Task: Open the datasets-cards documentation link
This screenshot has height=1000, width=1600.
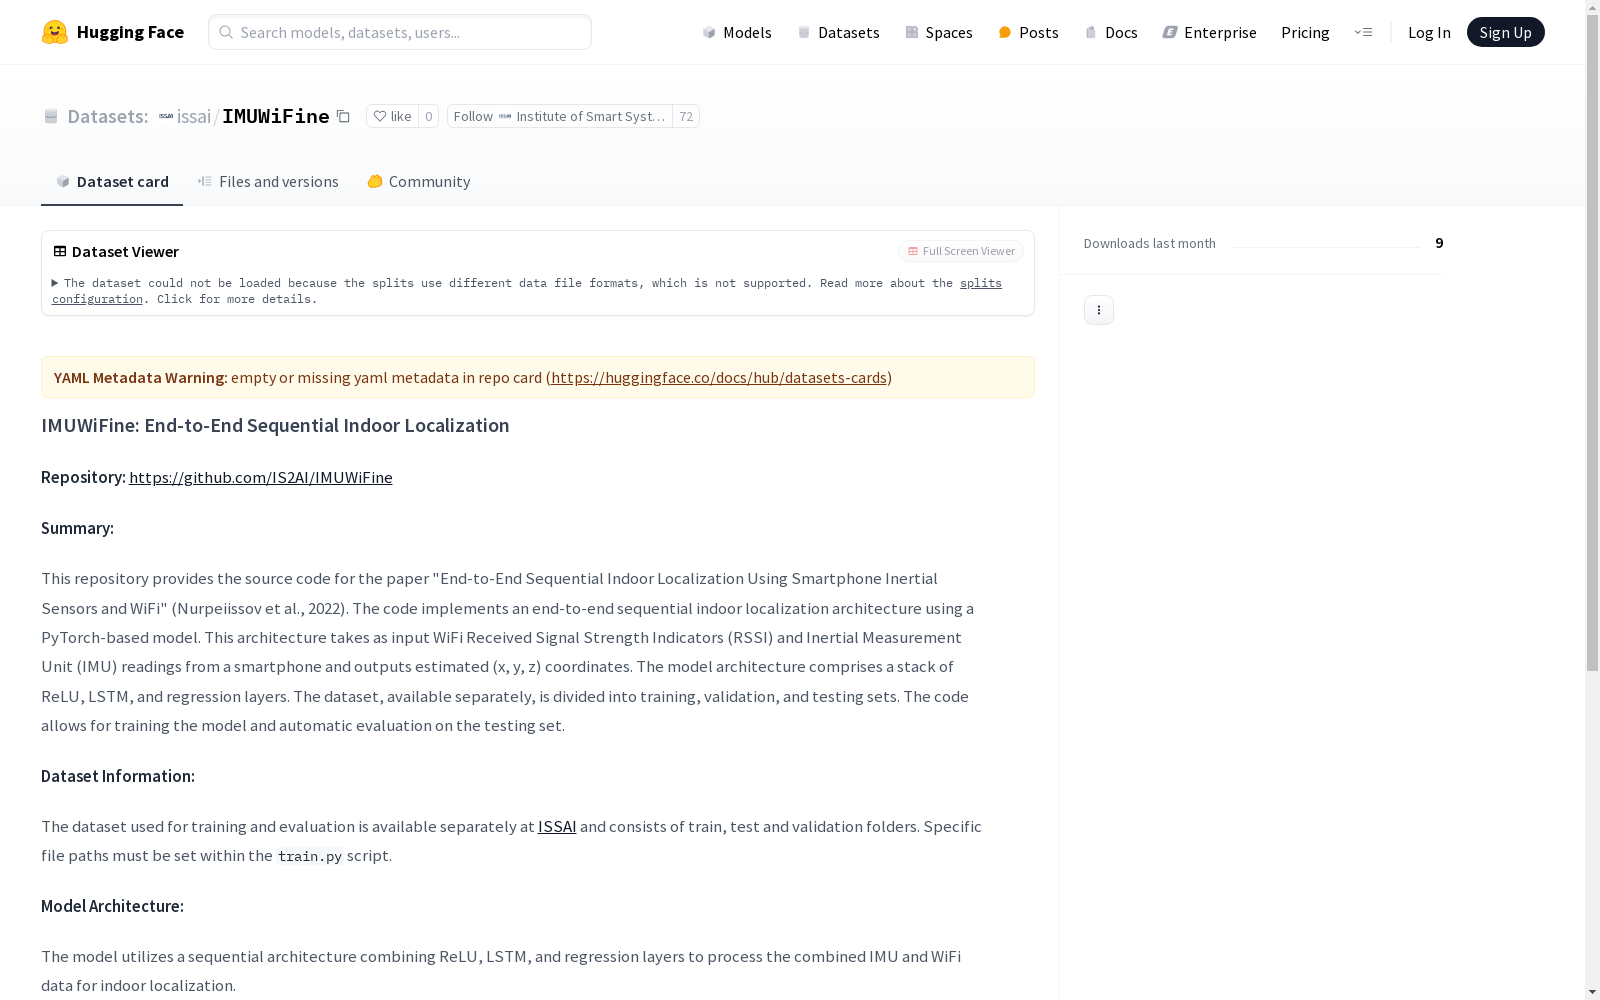Action: coord(719,377)
